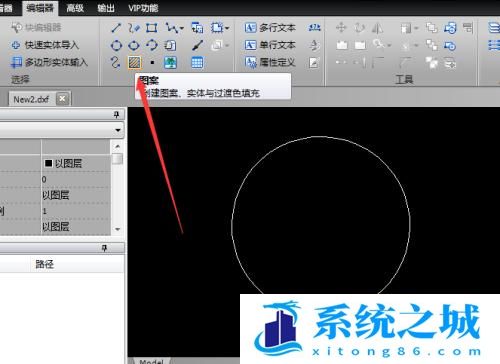Activate the Rotate tool
The image size is (500, 364).
[x=359, y=28]
